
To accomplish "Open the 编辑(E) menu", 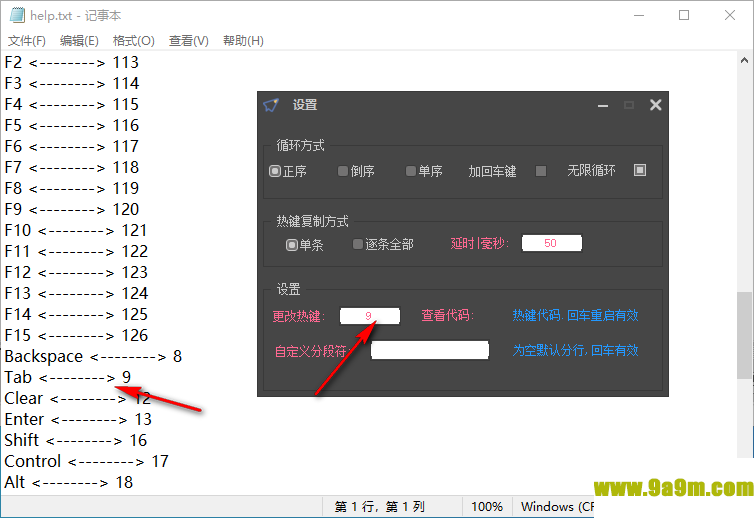I will tap(79, 41).
